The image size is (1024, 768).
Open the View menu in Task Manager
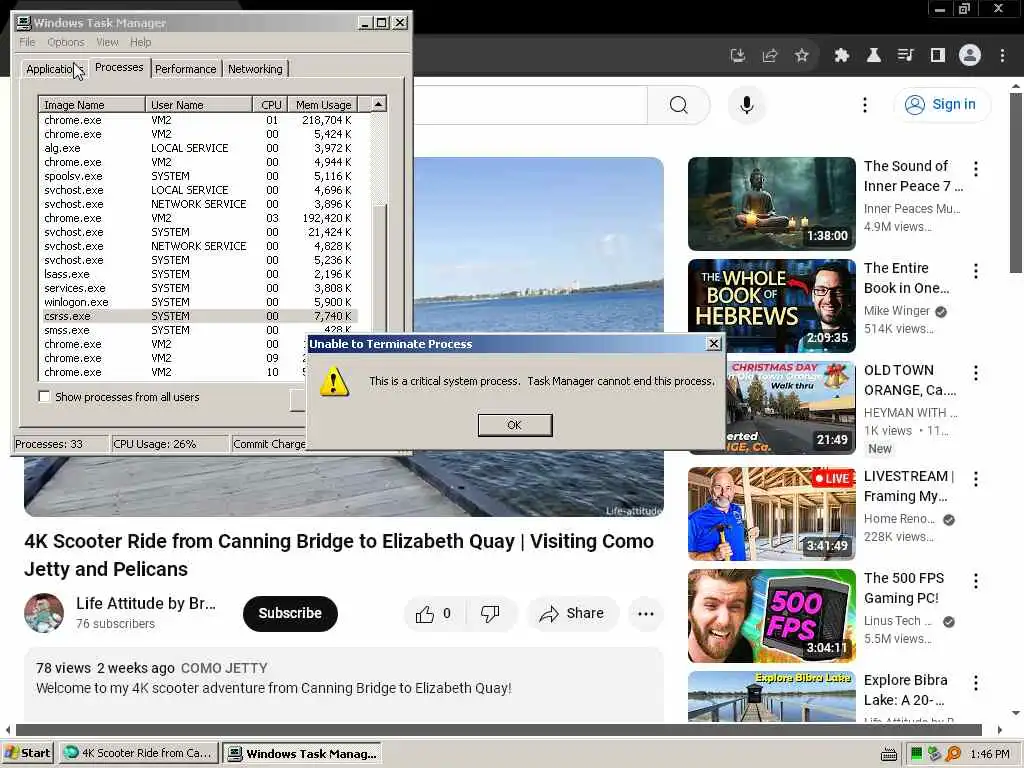(108, 42)
